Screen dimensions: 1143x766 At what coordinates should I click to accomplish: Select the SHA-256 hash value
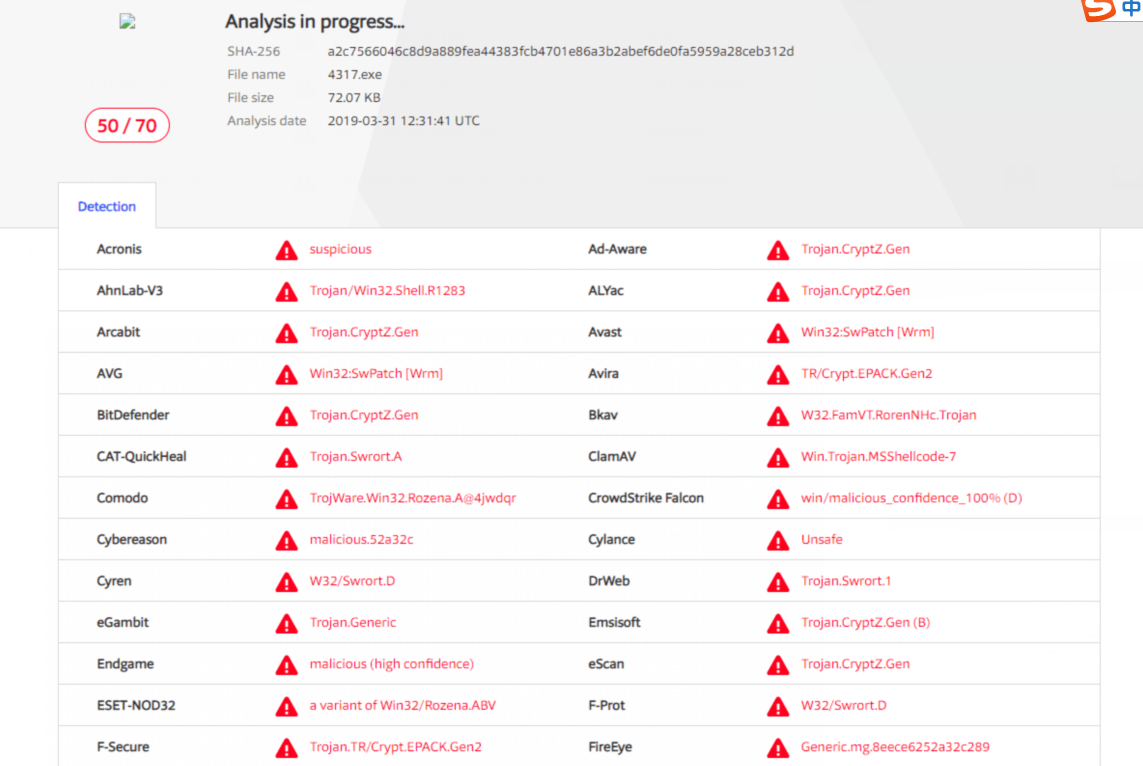tap(561, 51)
